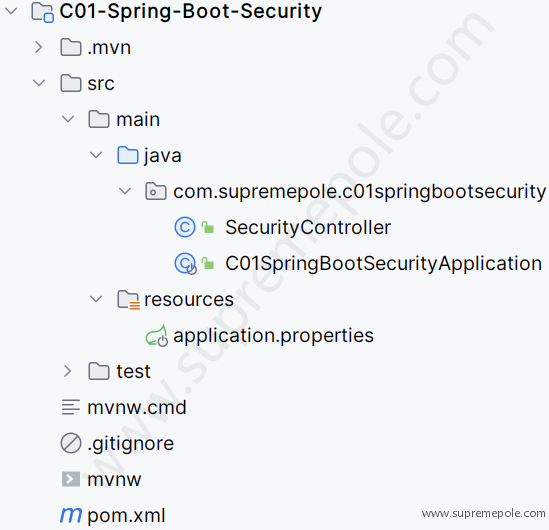
Task: Click the .gitignore ignored-file icon
Action: pyautogui.click(x=71, y=443)
